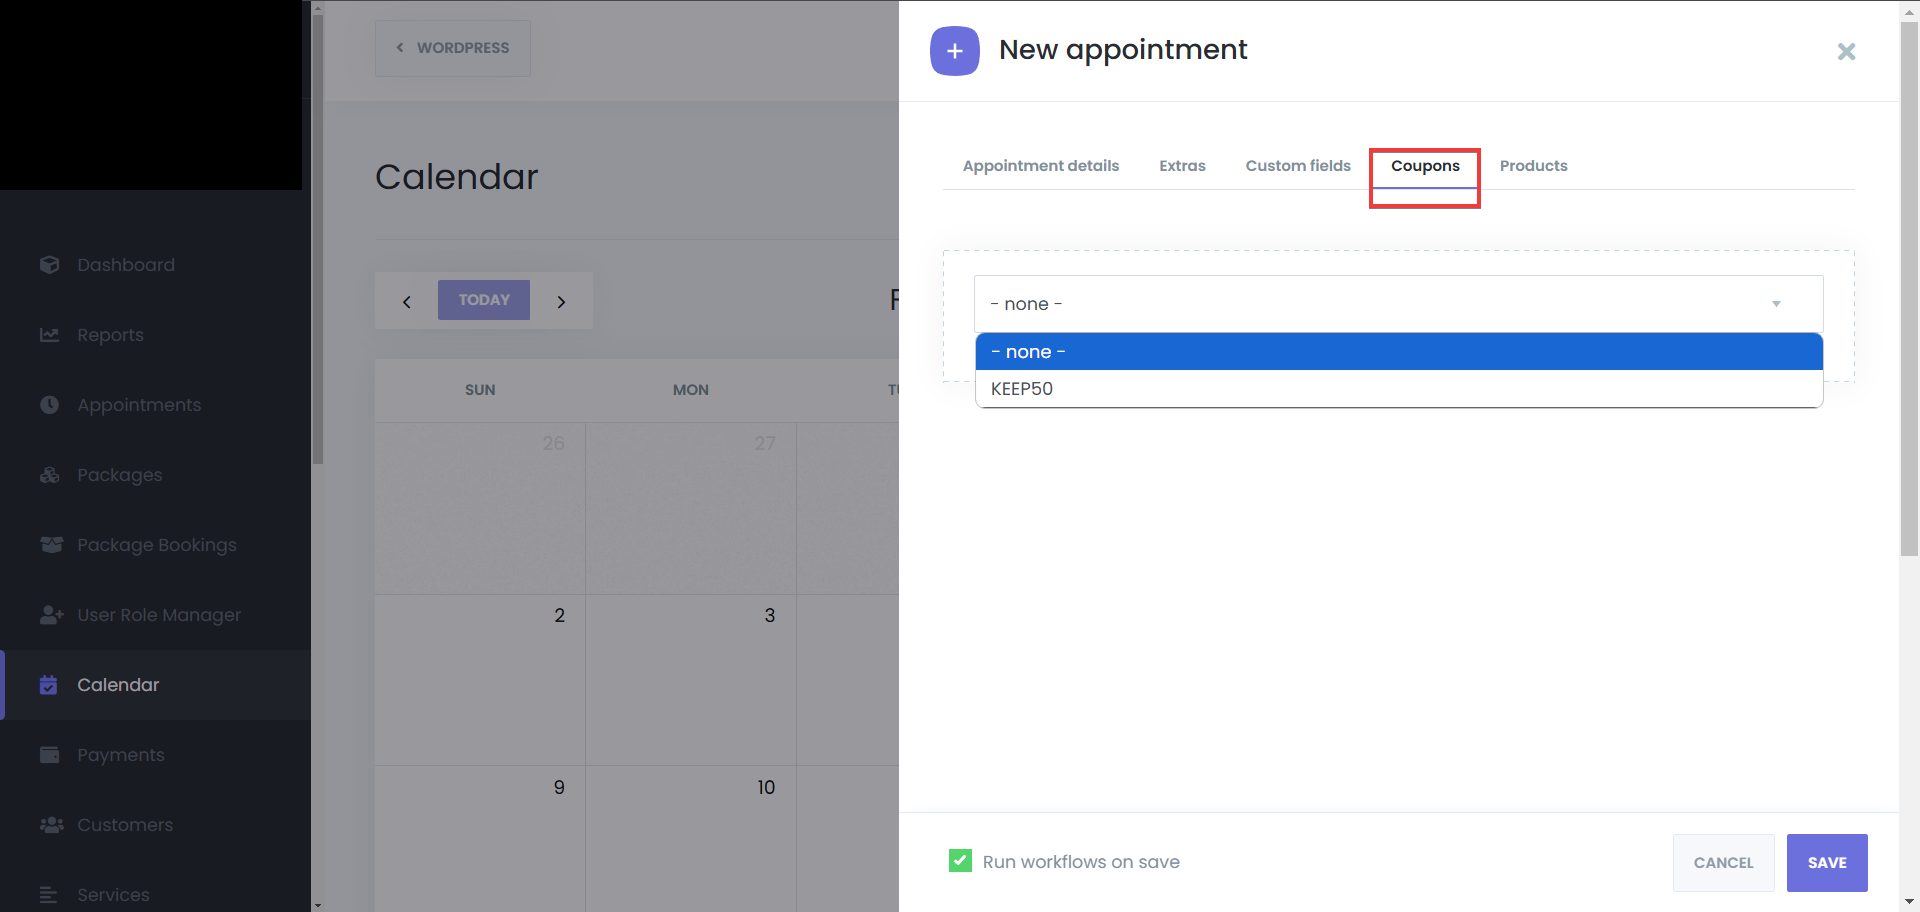Click the Cancel button
Viewport: 1920px width, 912px height.
pos(1723,863)
